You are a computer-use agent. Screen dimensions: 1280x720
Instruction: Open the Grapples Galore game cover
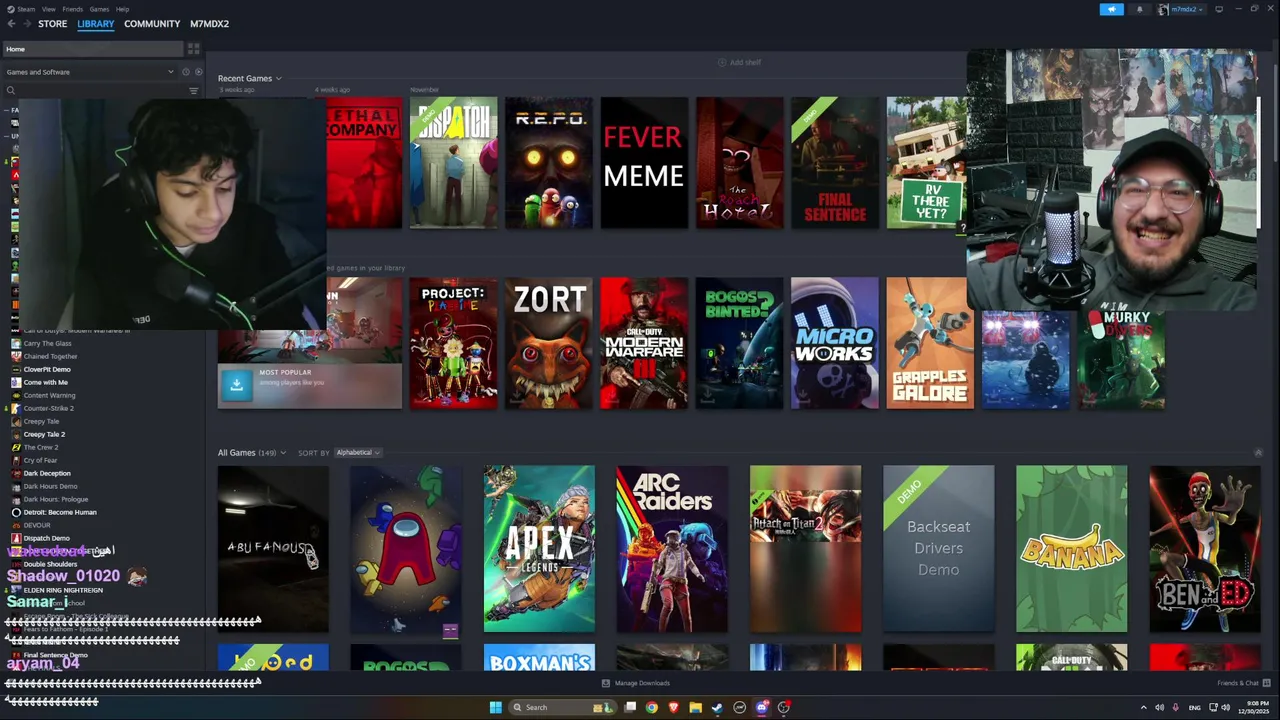[x=930, y=343]
